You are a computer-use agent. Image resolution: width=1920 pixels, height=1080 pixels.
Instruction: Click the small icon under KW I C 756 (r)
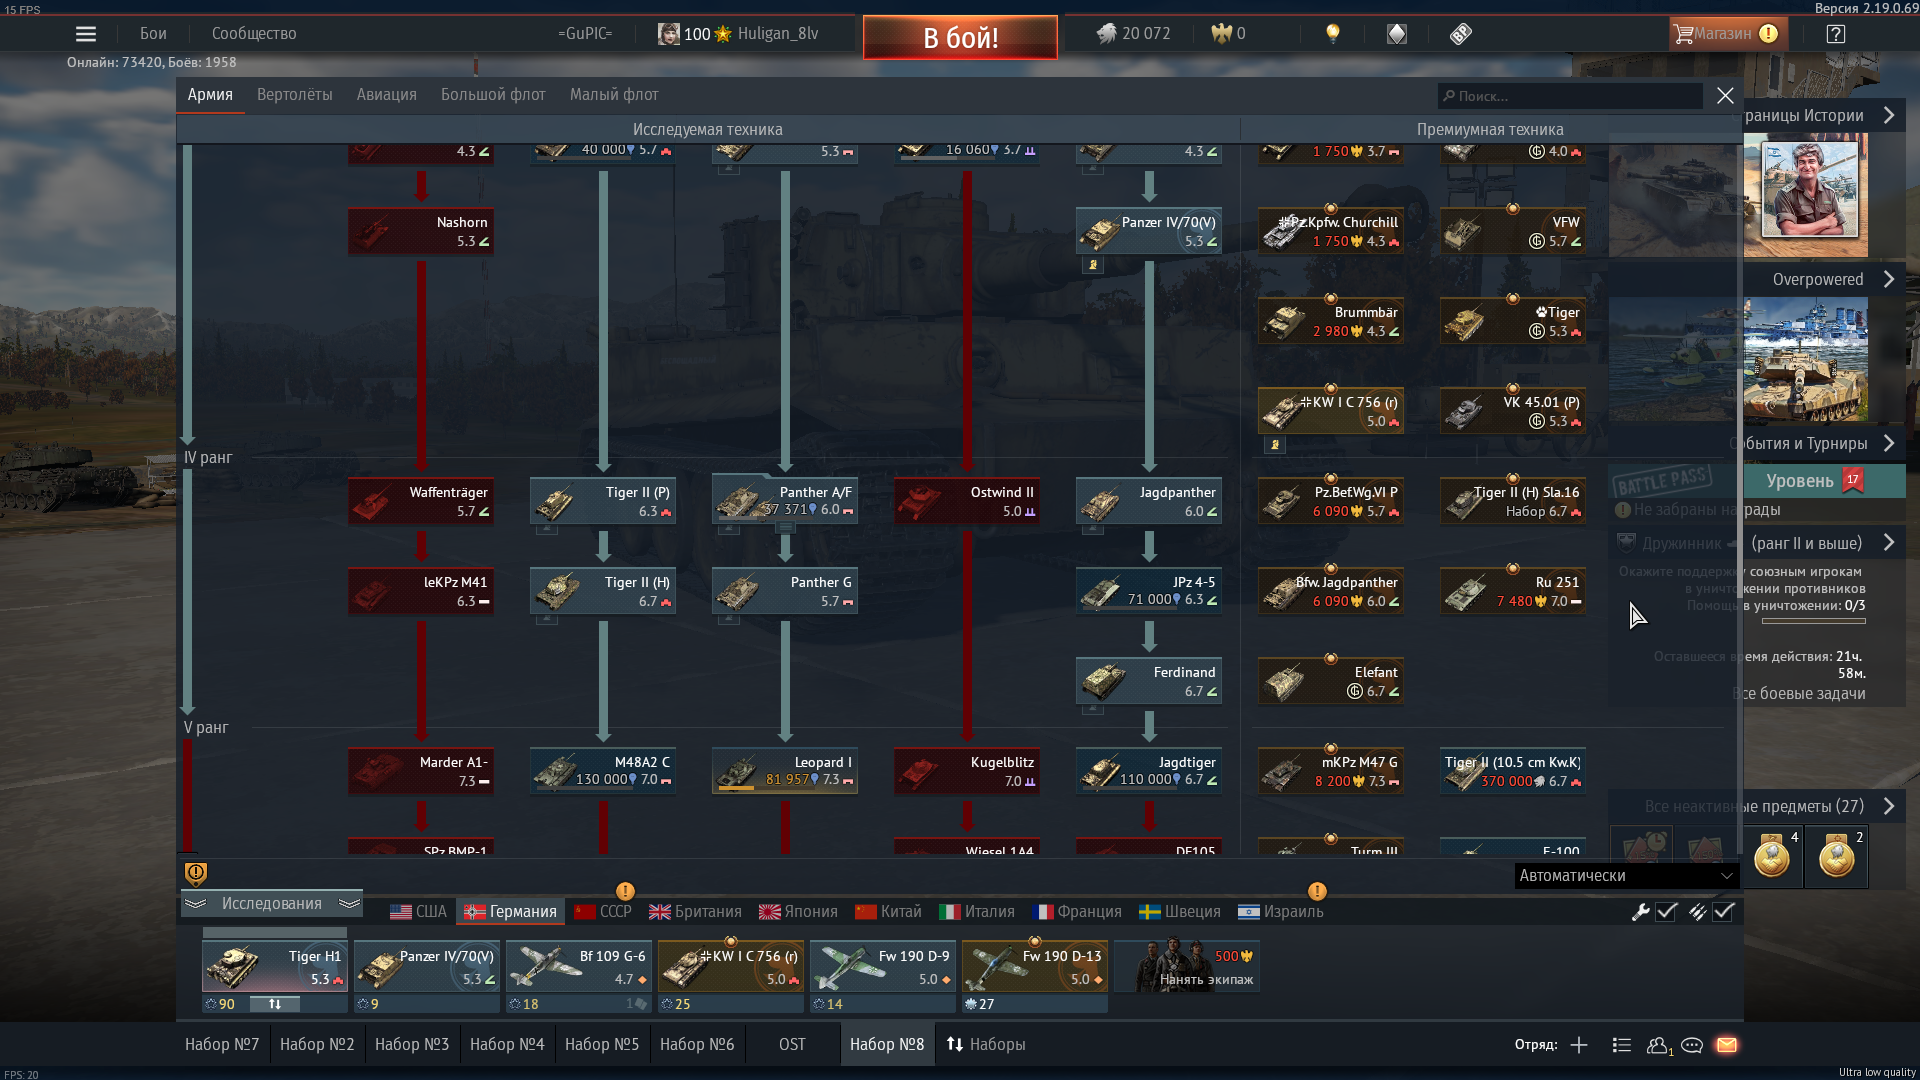point(1275,445)
